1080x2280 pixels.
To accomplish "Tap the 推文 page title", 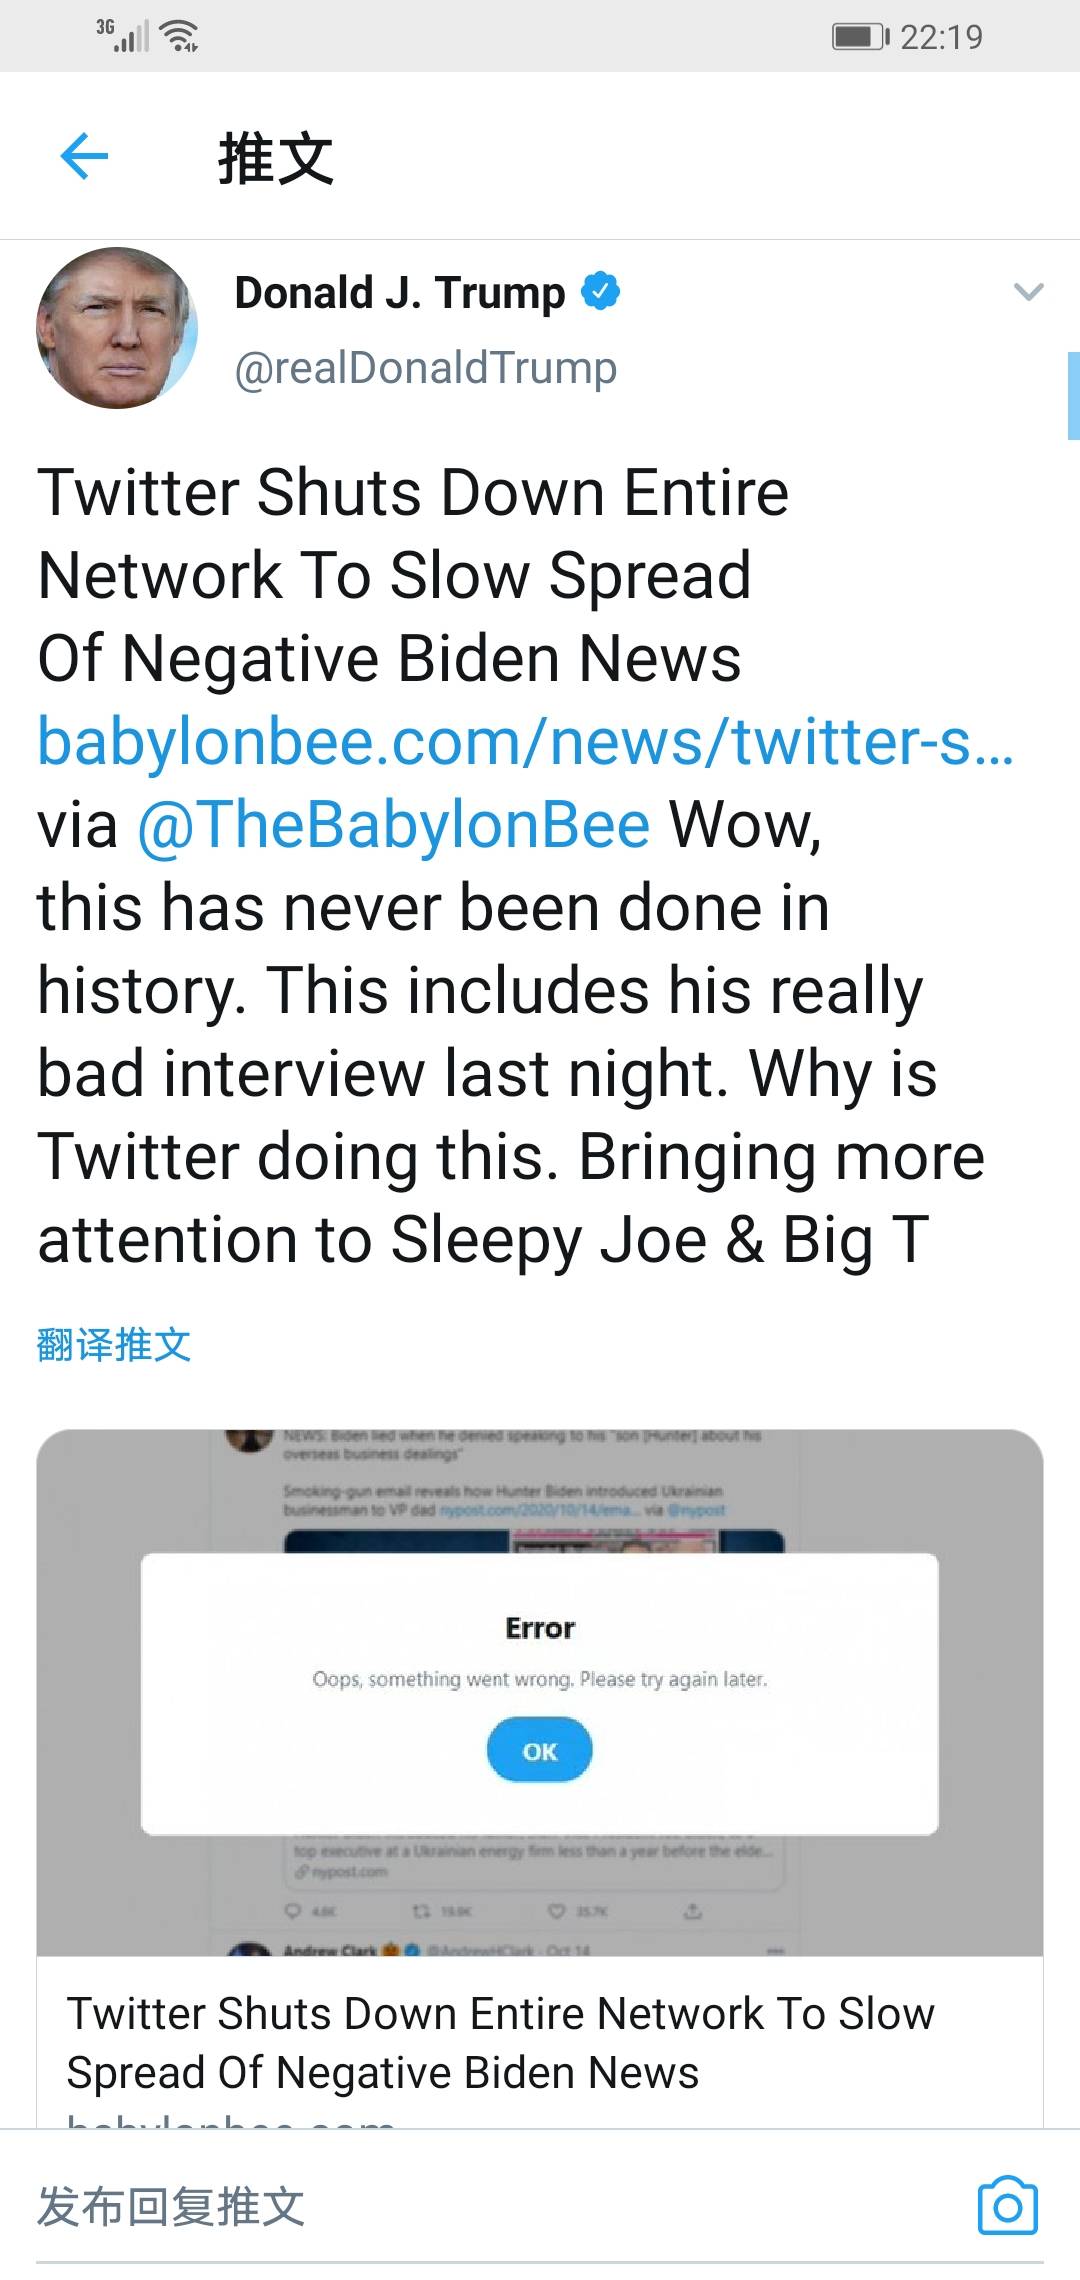I will 276,158.
